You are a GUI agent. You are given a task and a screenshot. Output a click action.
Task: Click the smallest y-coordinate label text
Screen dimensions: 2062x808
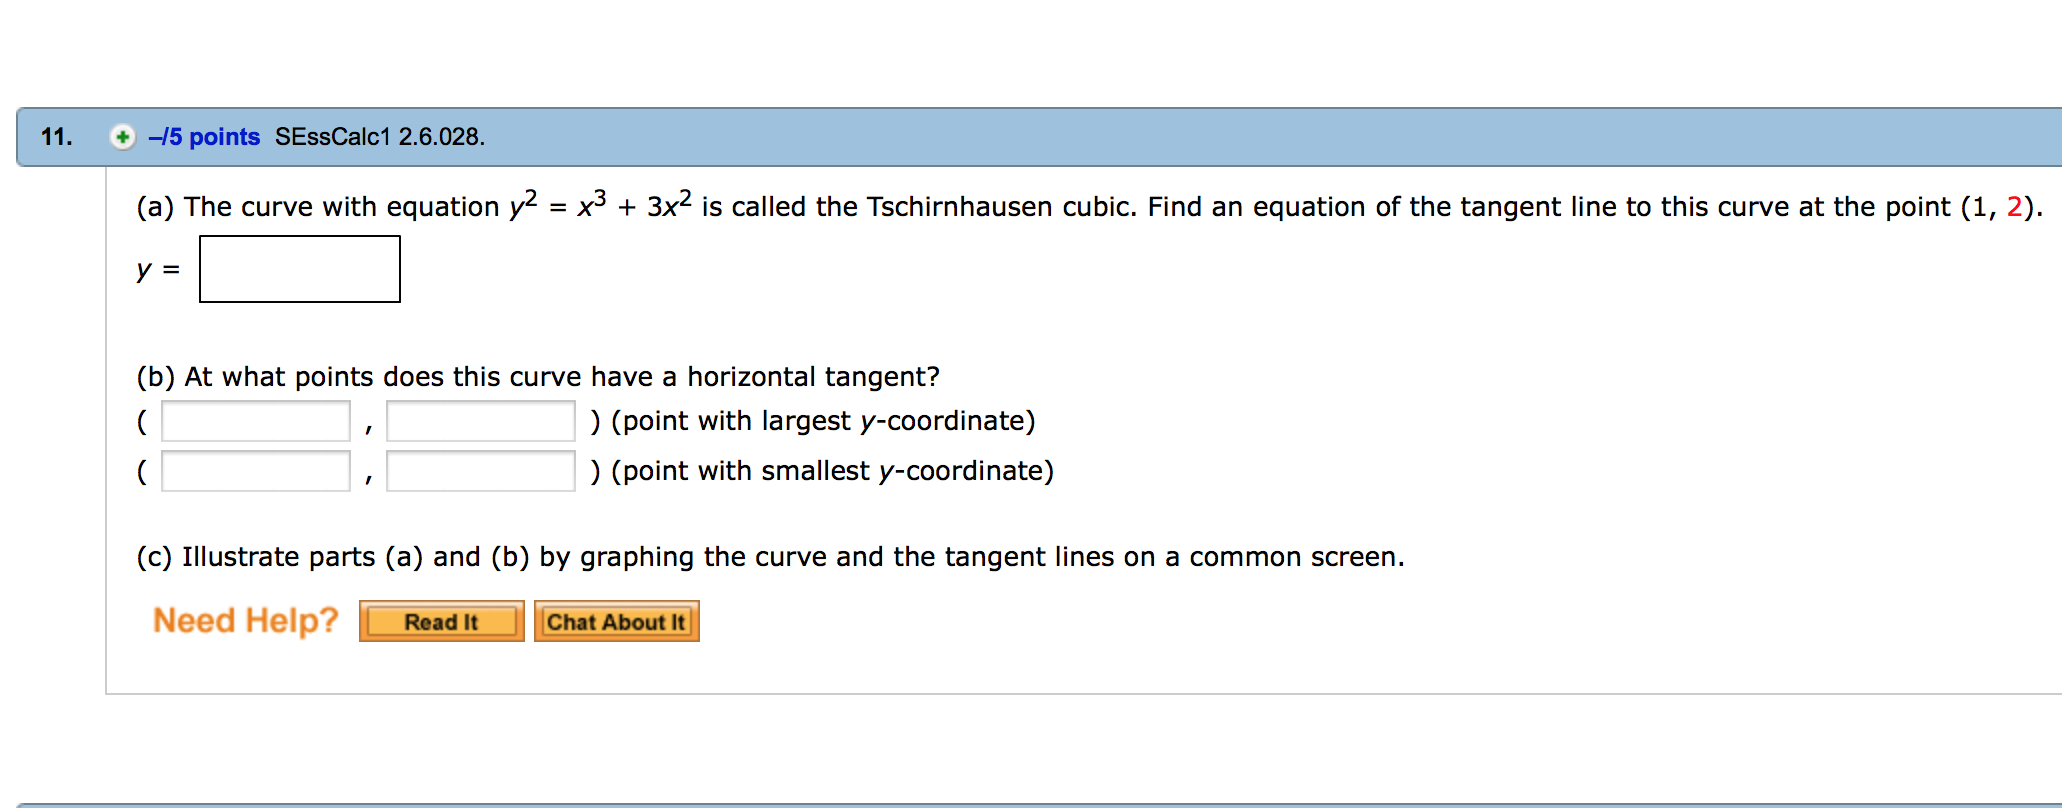pyautogui.click(x=832, y=470)
